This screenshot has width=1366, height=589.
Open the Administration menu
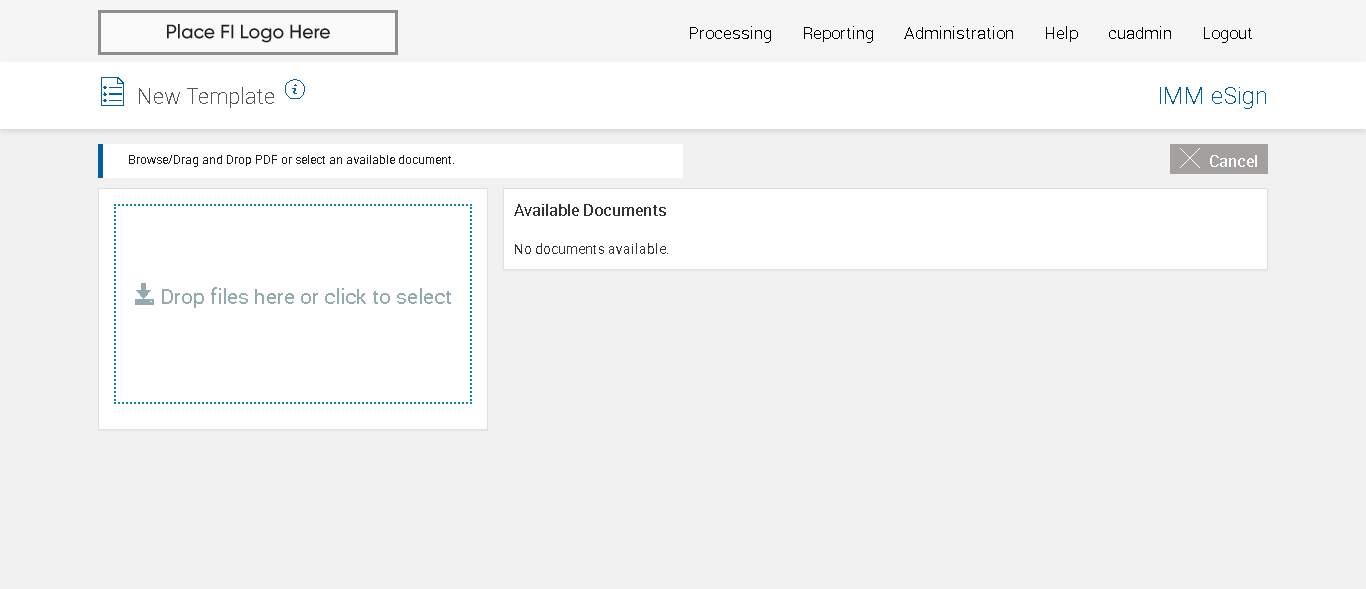[x=958, y=33]
